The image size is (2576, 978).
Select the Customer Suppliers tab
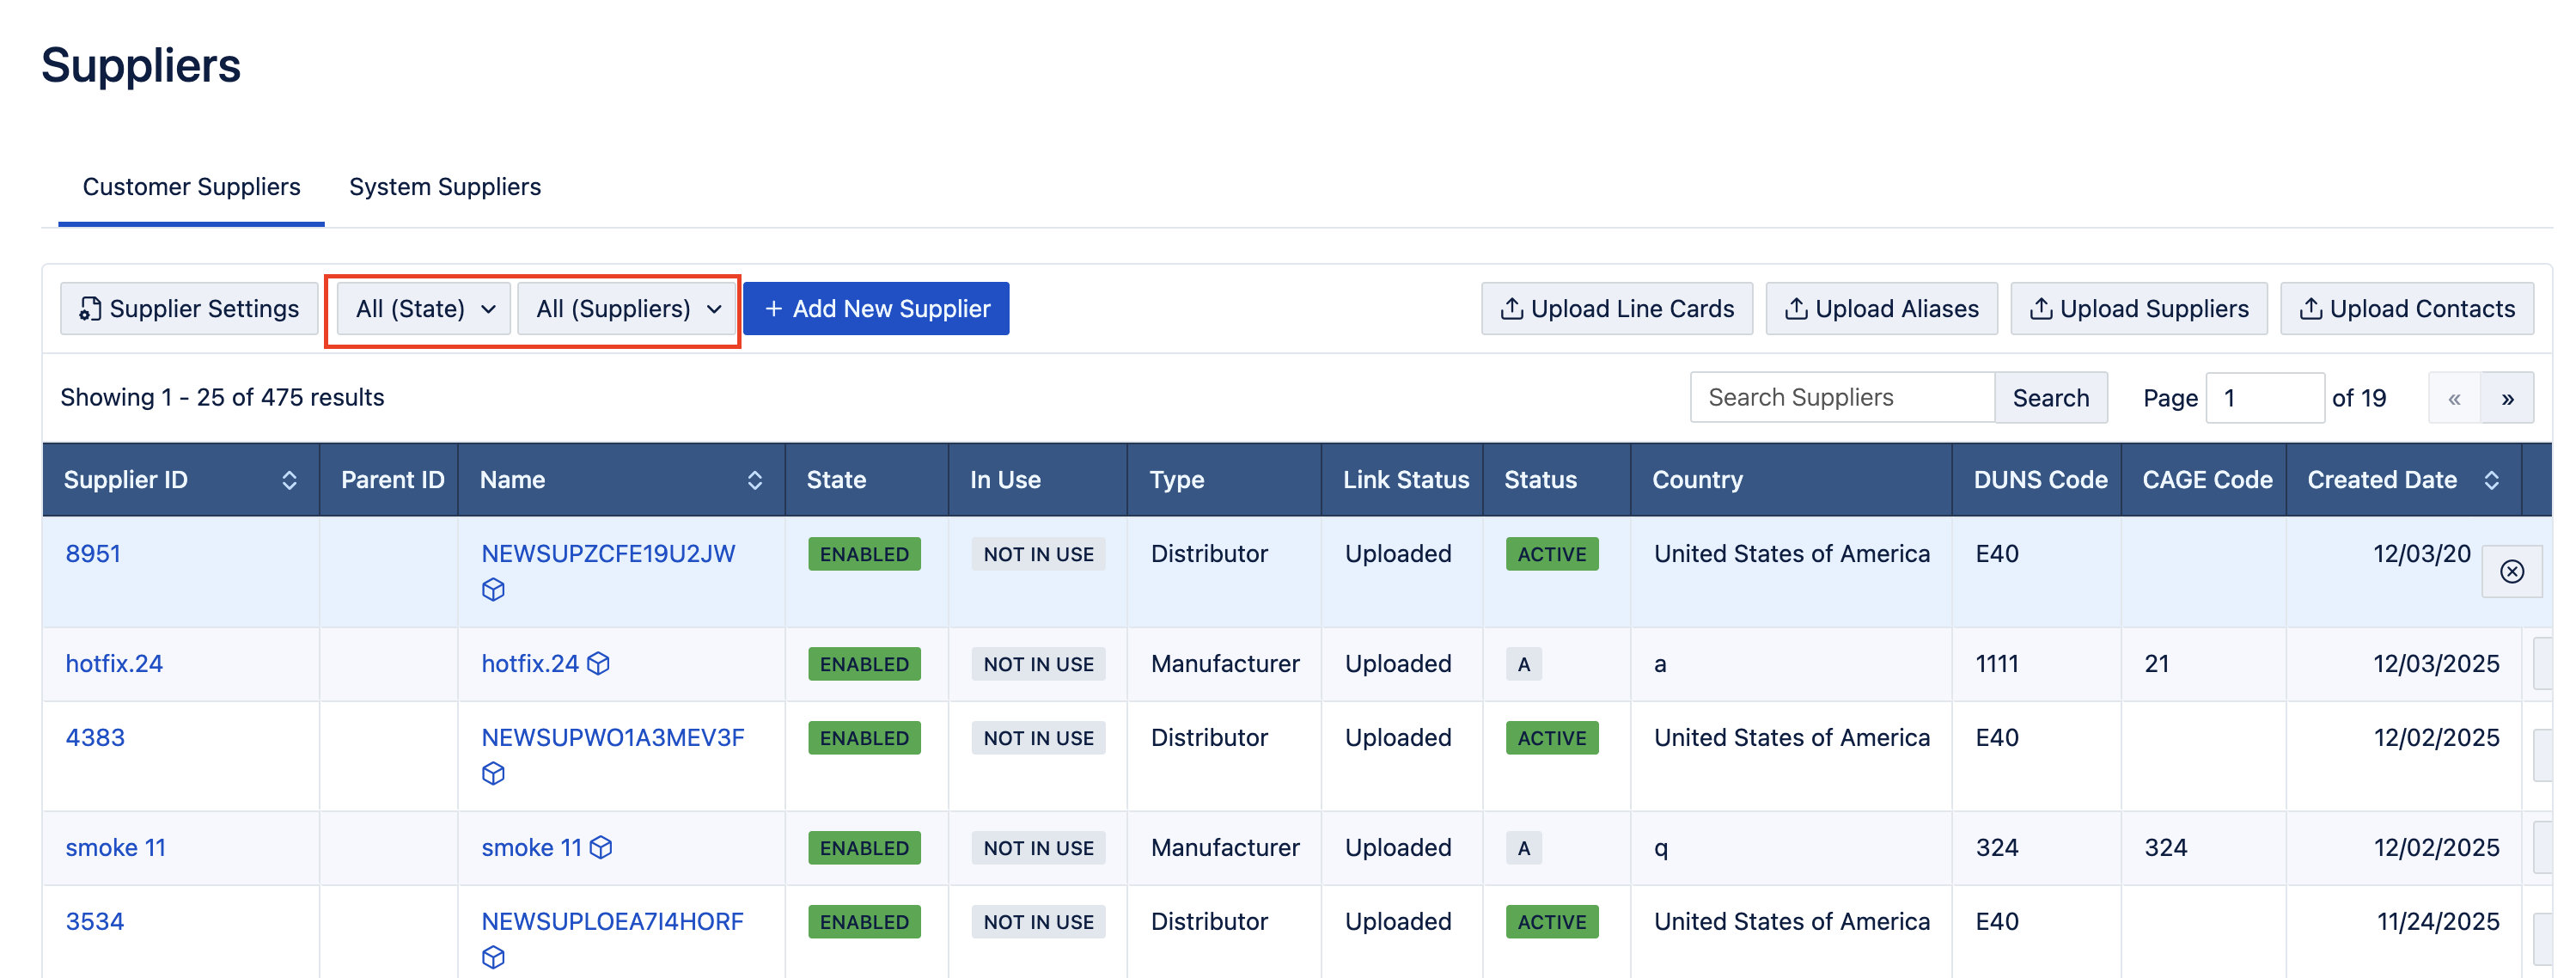pos(191,187)
